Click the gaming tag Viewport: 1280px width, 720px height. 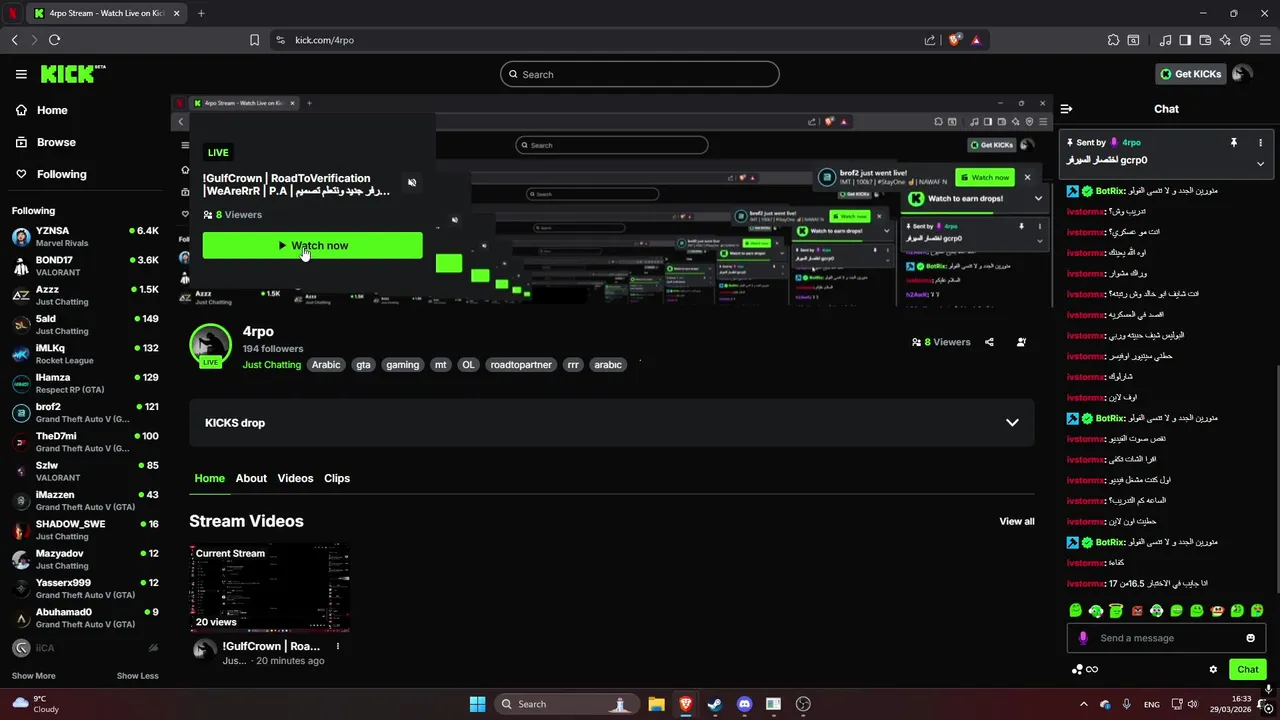[402, 365]
